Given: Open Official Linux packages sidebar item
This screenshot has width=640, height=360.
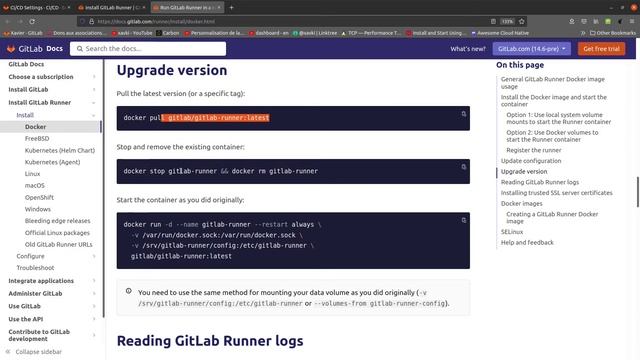Looking at the screenshot, I should [x=57, y=233].
